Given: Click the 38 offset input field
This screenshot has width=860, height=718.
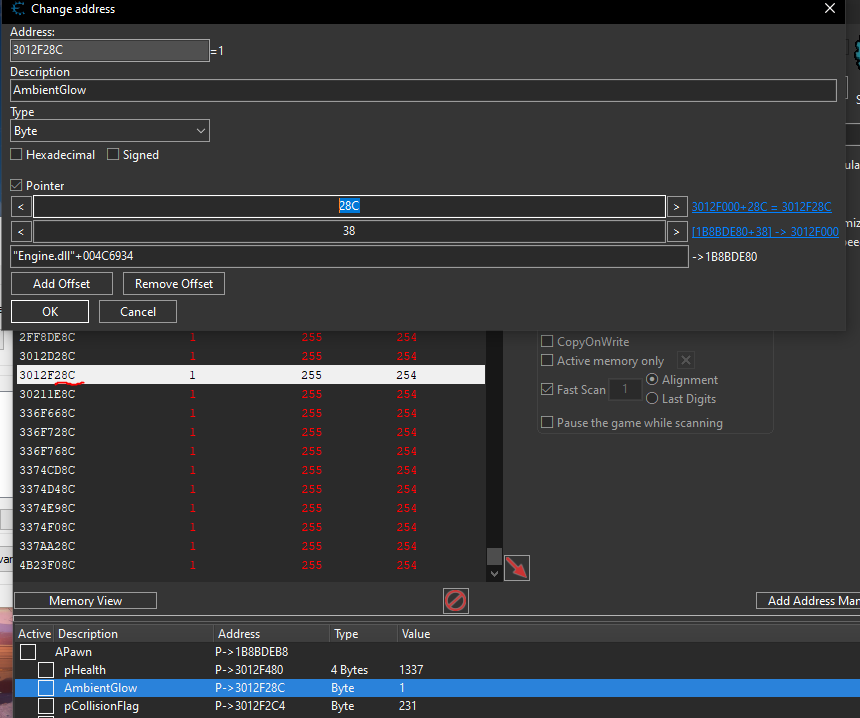Looking at the screenshot, I should click(349, 231).
